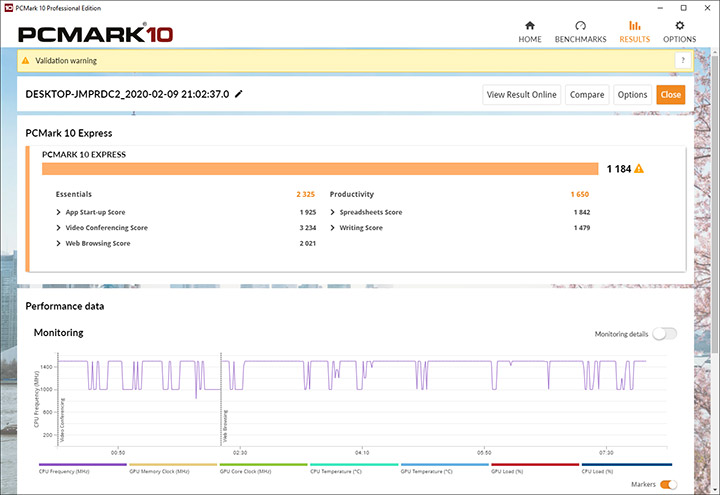Turn off the Markers toggle
This screenshot has width=720, height=495.
point(668,484)
